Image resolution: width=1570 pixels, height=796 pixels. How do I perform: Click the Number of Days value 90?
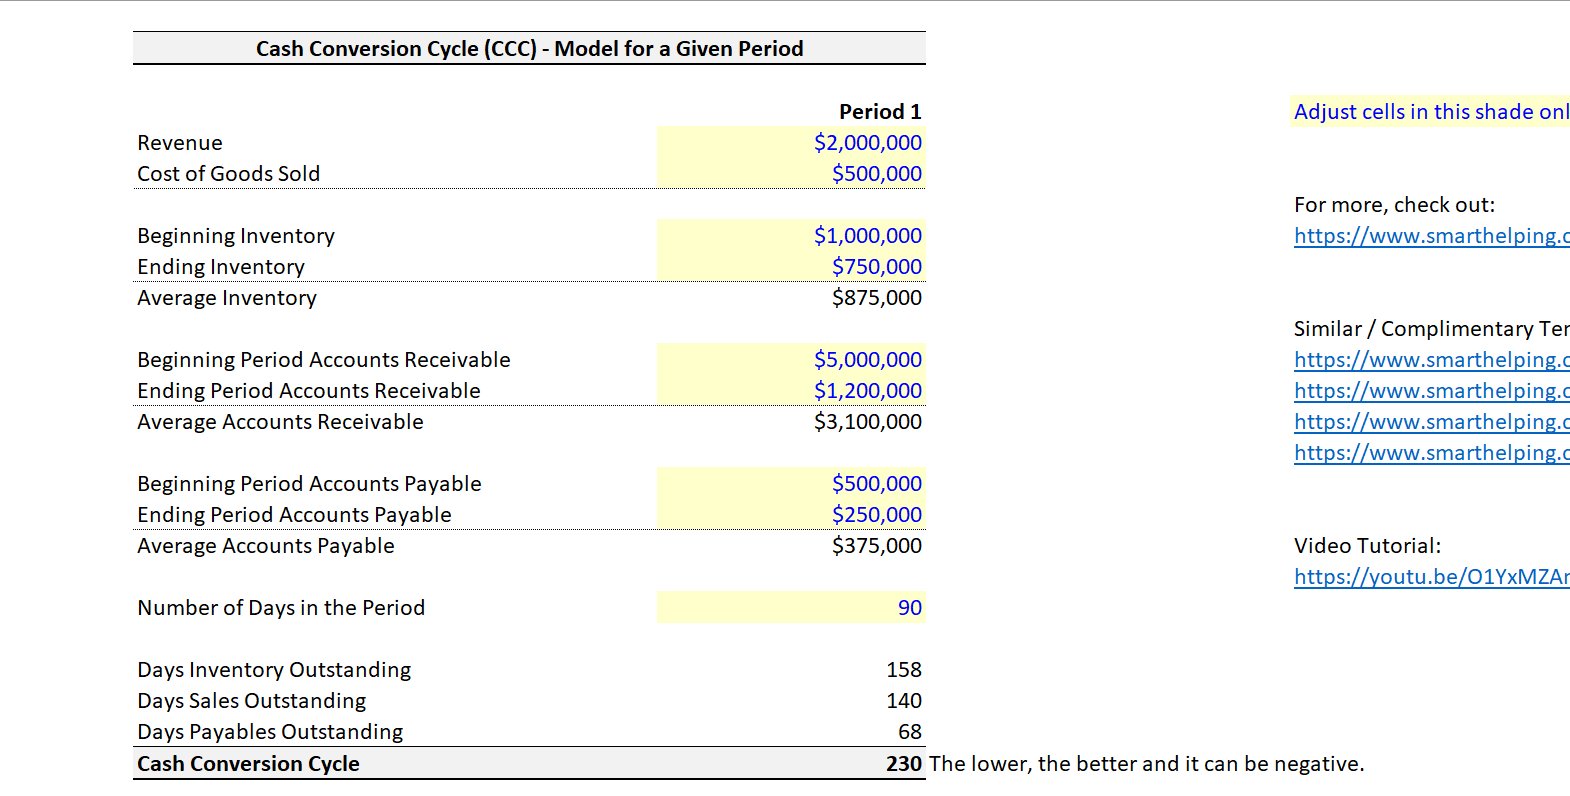[791, 607]
